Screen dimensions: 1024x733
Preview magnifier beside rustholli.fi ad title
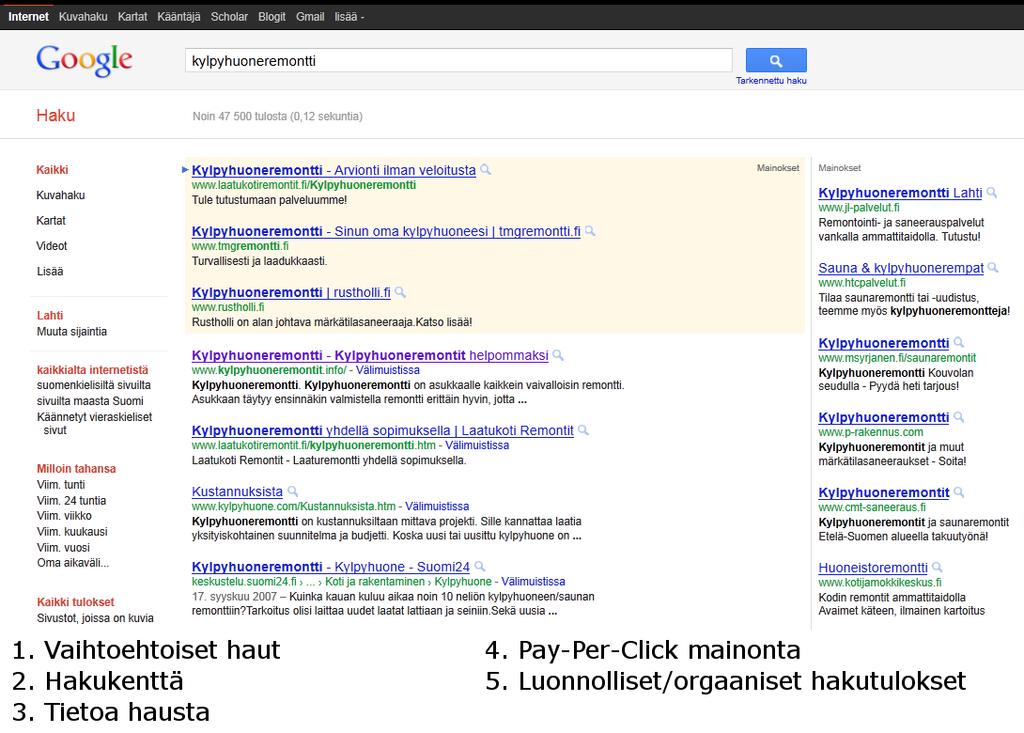400,293
